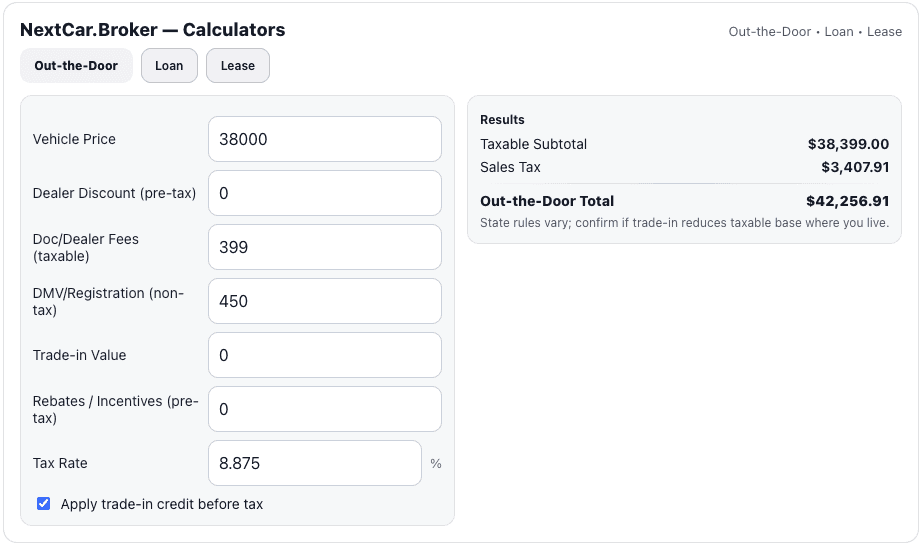Click the Sales Tax result value

(x=855, y=167)
